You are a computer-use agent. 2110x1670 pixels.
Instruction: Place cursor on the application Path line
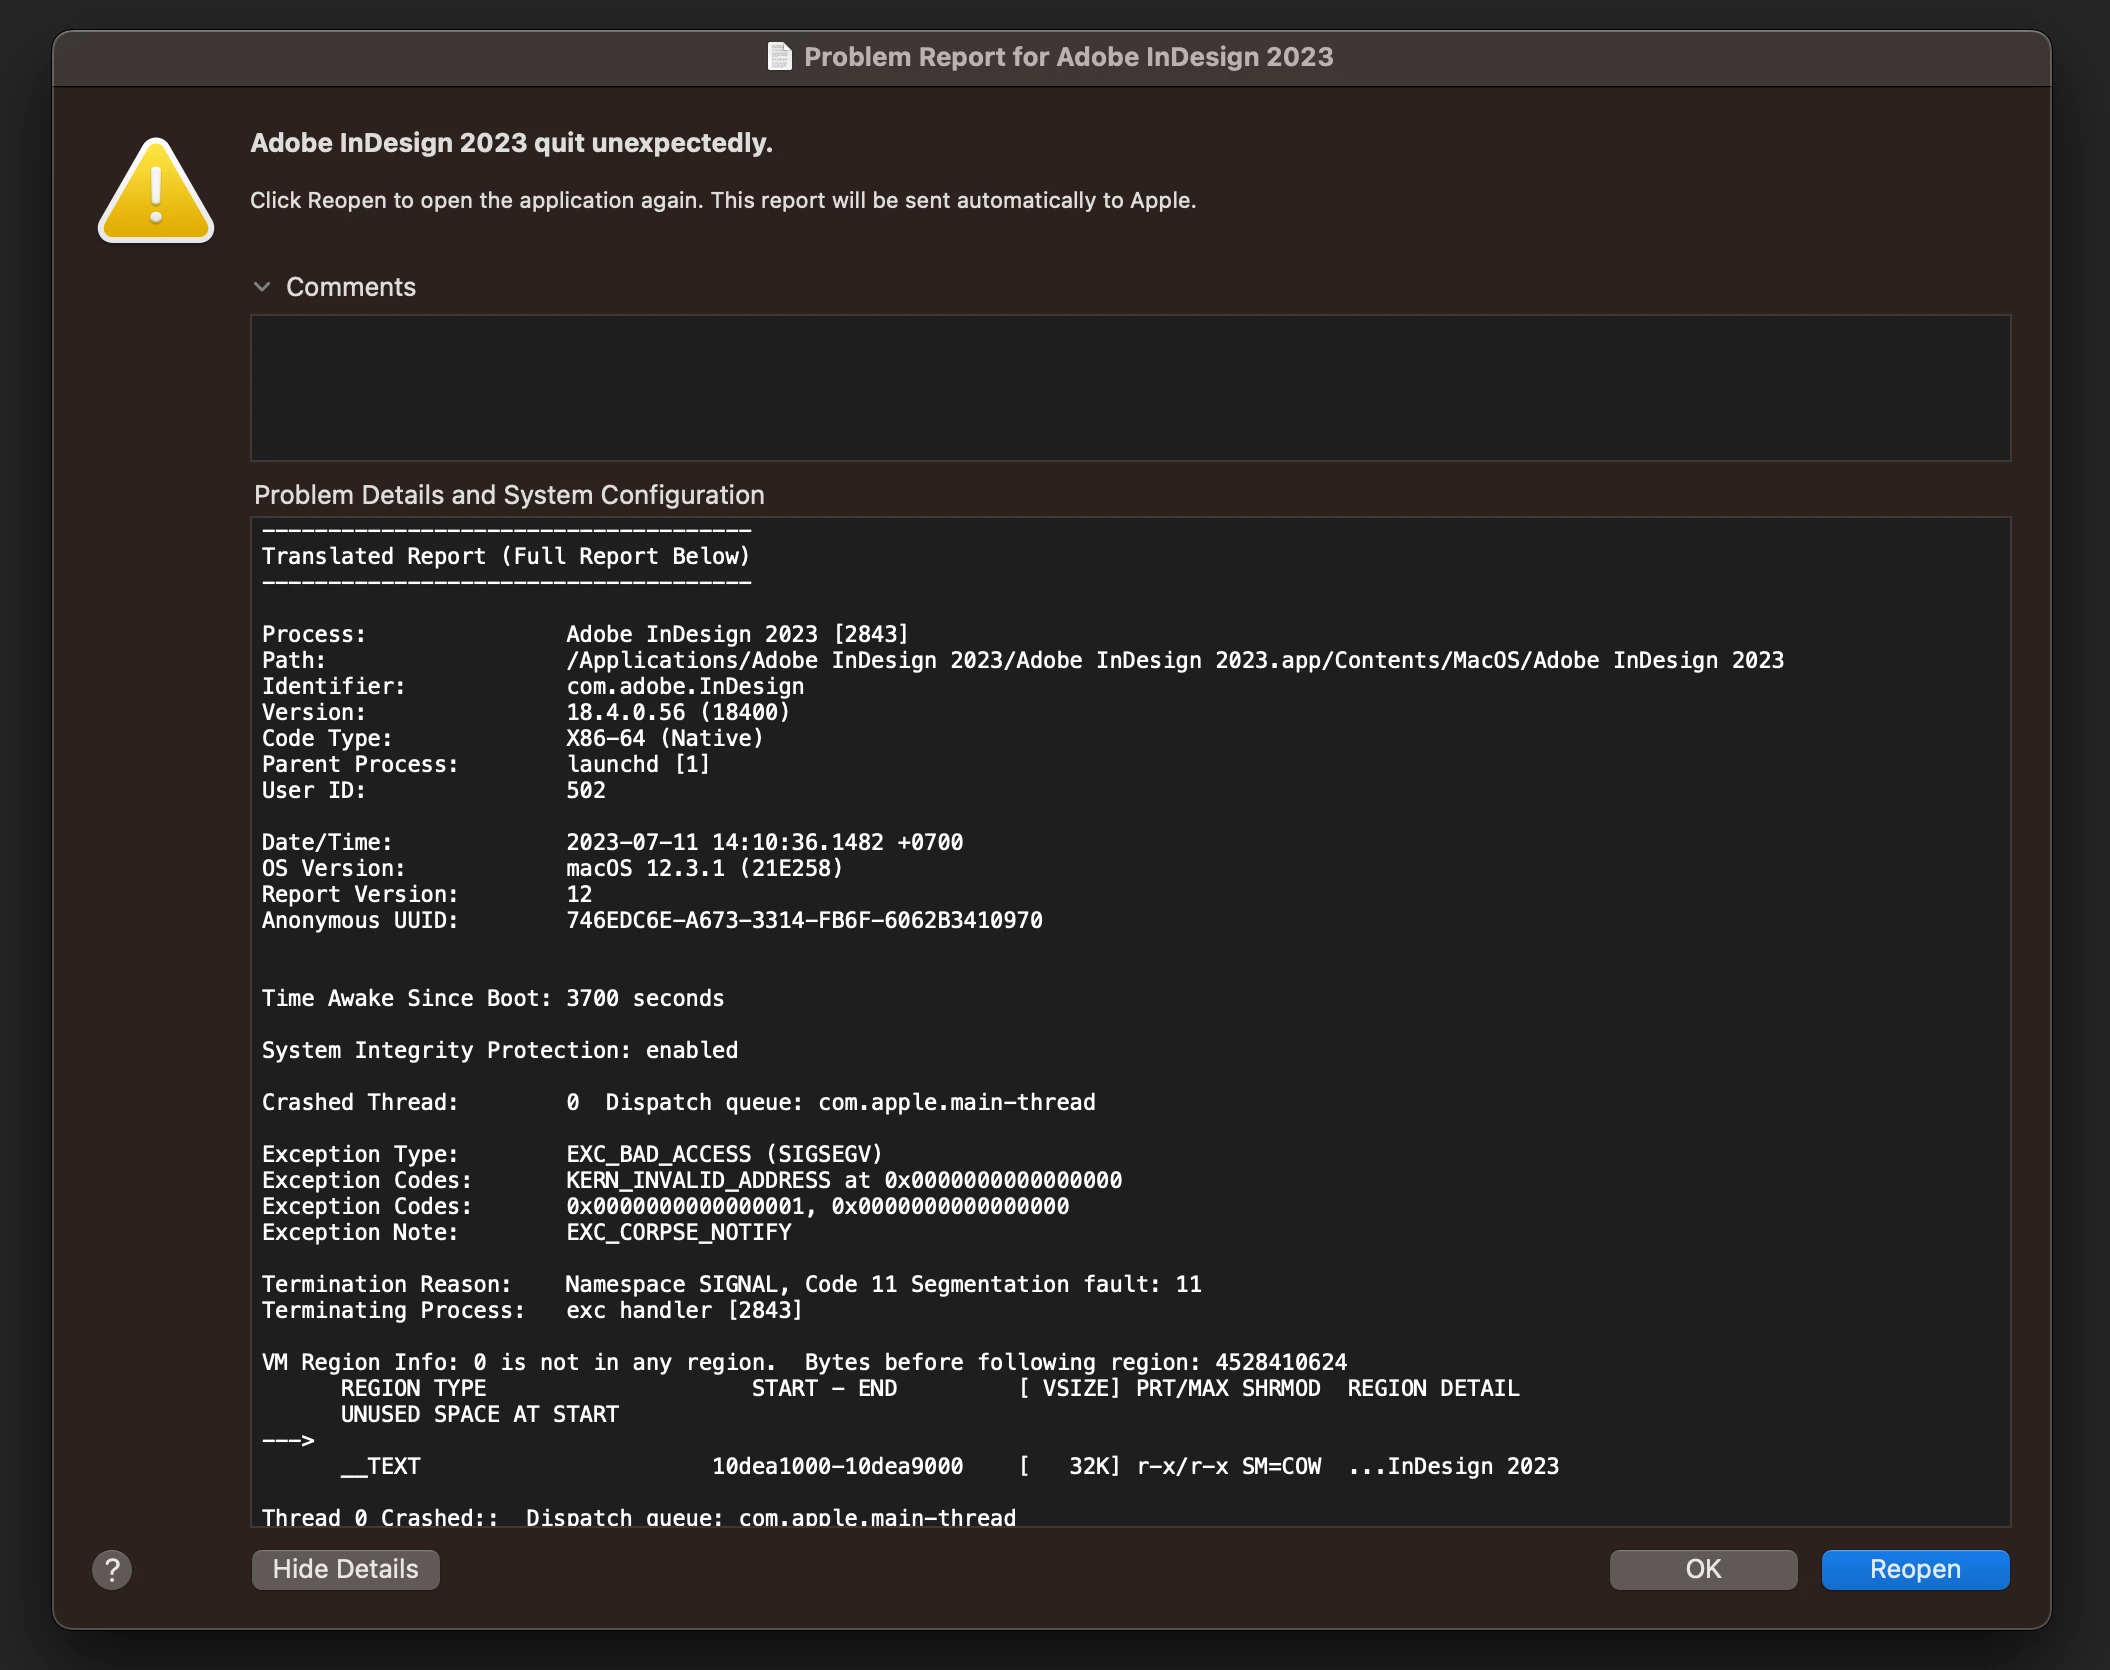pyautogui.click(x=1174, y=660)
